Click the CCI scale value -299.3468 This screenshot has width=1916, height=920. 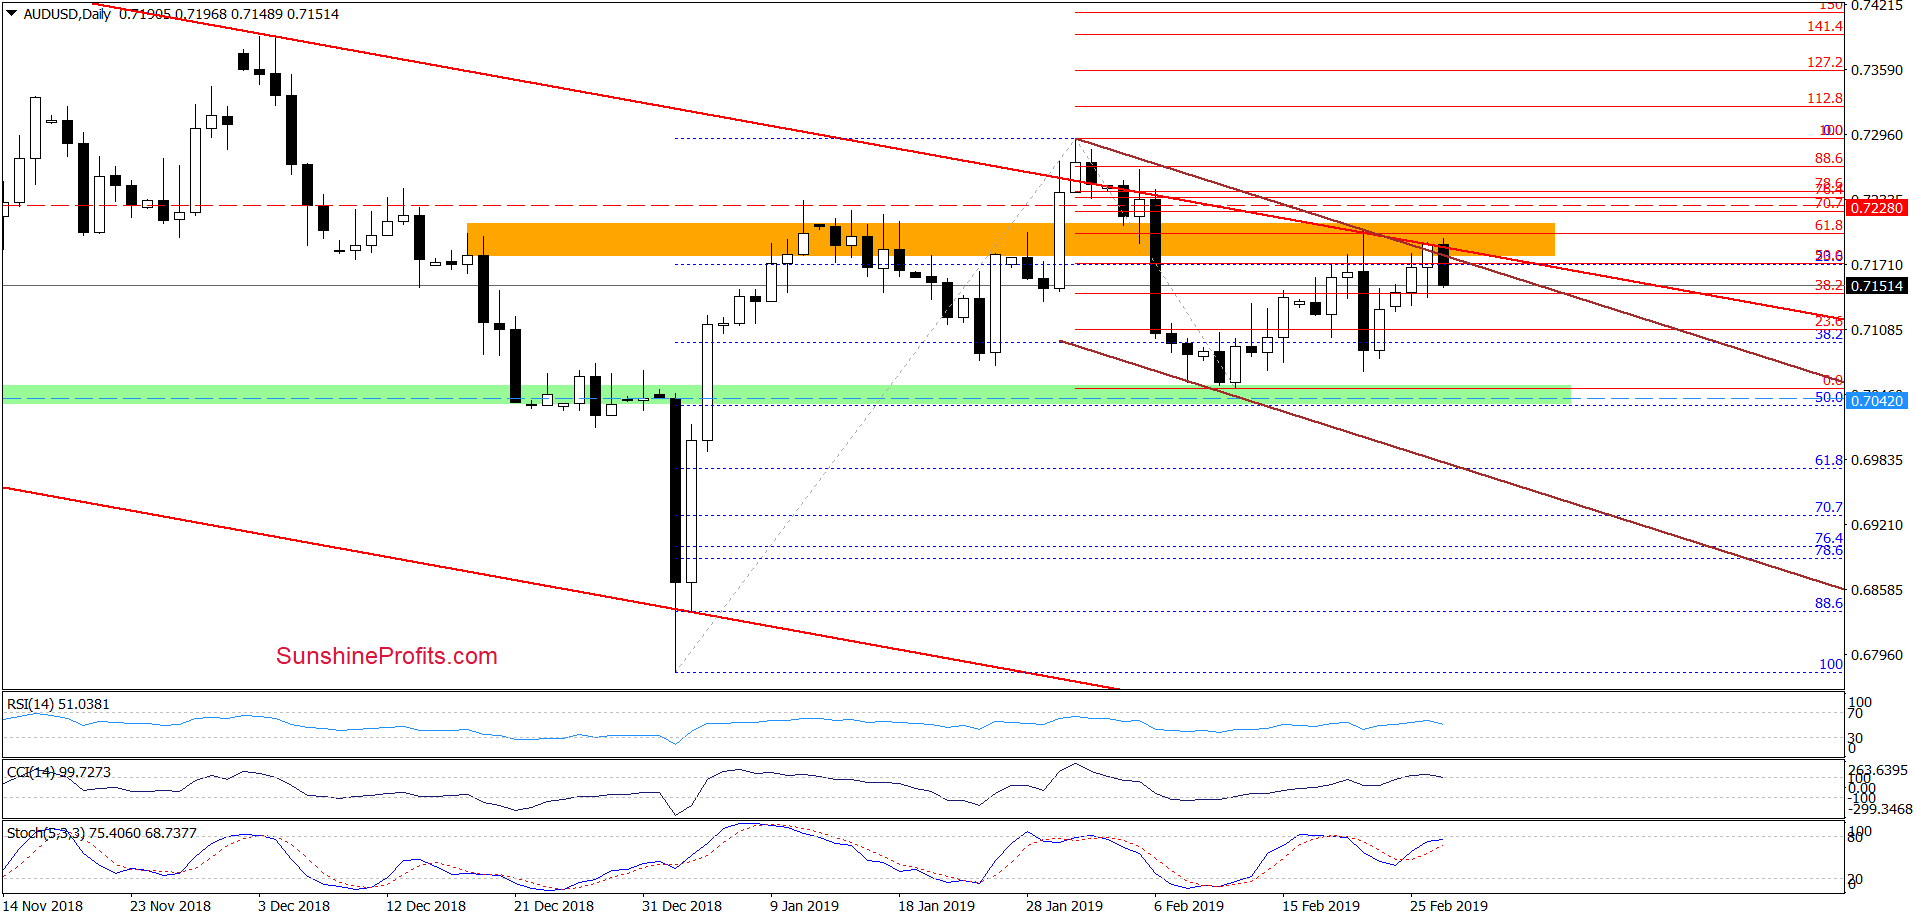click(x=1880, y=809)
